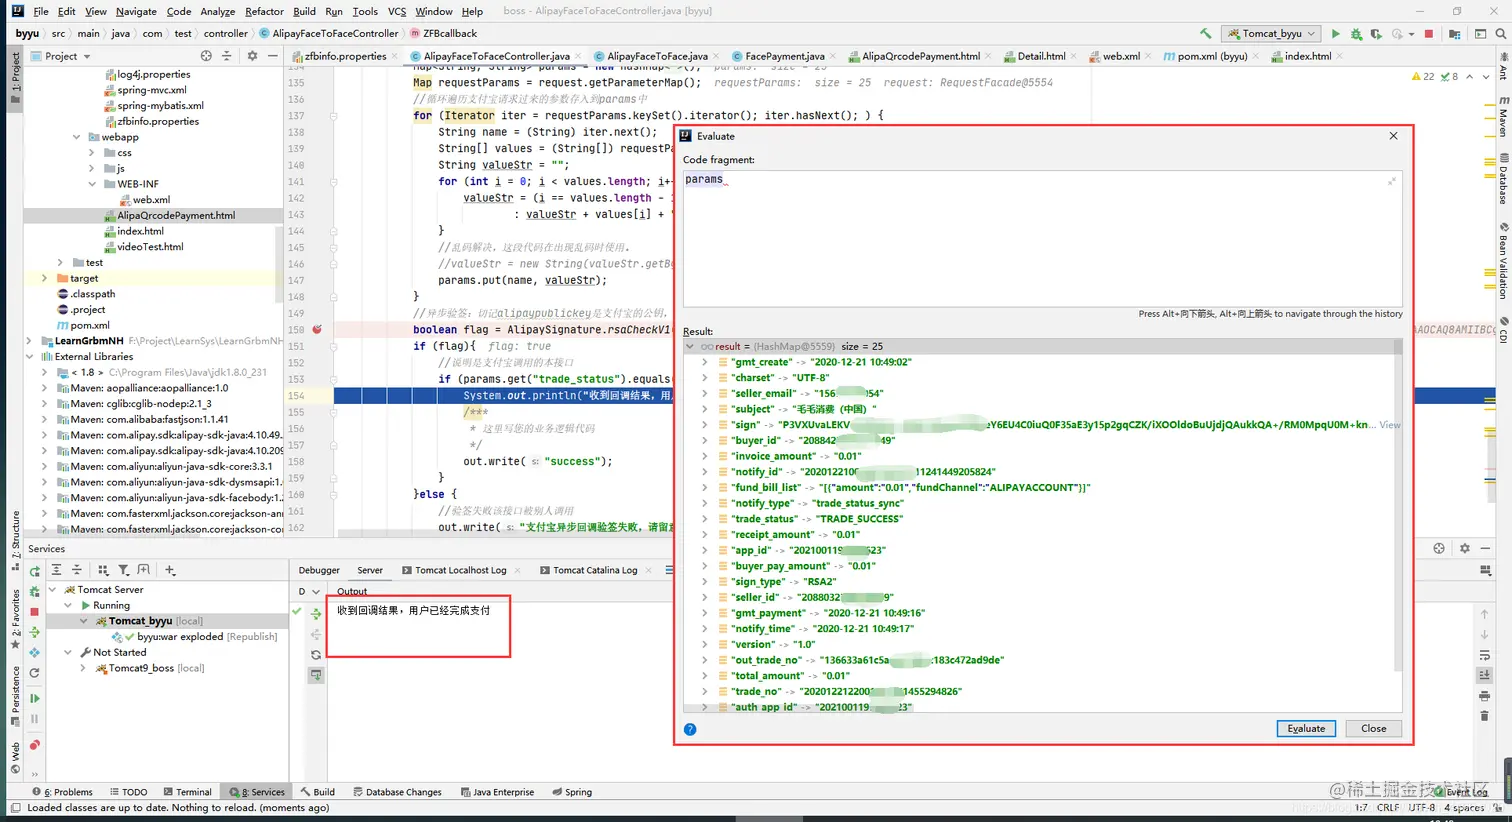Click the Deploy All icon in the Services sidebar
The image size is (1512, 822).
pos(35,632)
